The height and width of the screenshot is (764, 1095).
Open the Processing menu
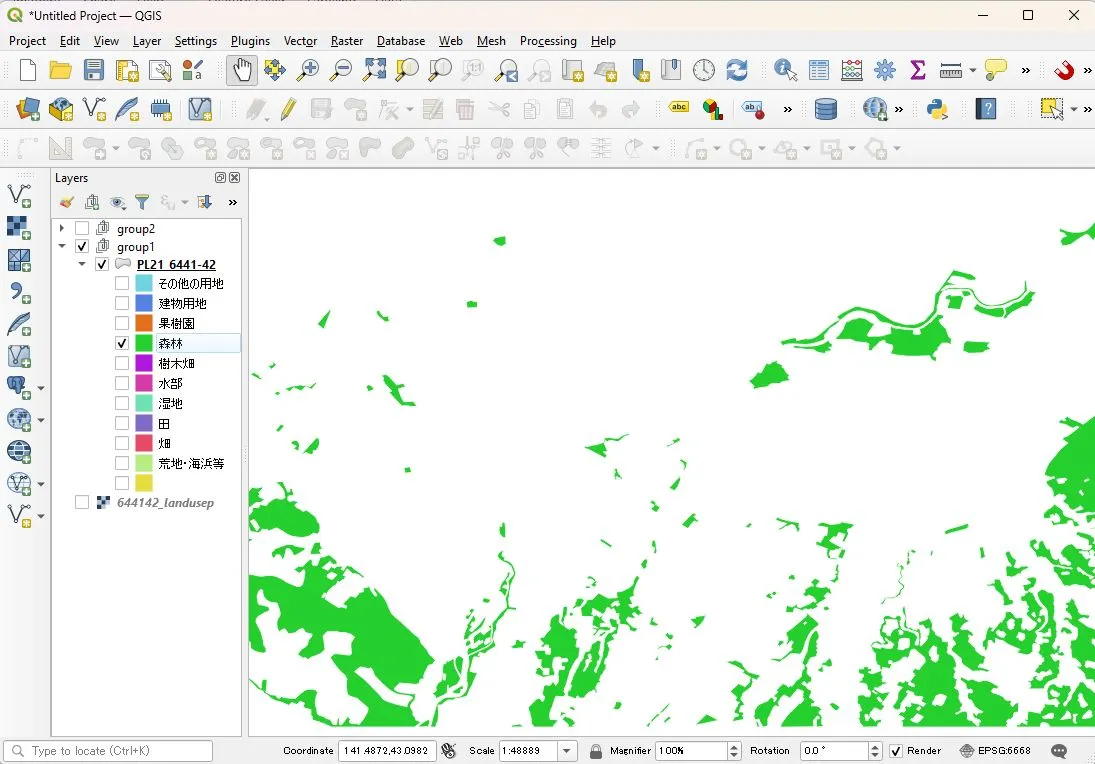[x=548, y=41]
